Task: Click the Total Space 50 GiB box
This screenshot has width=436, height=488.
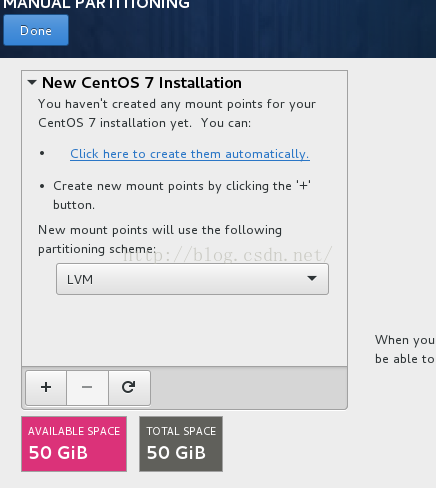Action: point(181,444)
